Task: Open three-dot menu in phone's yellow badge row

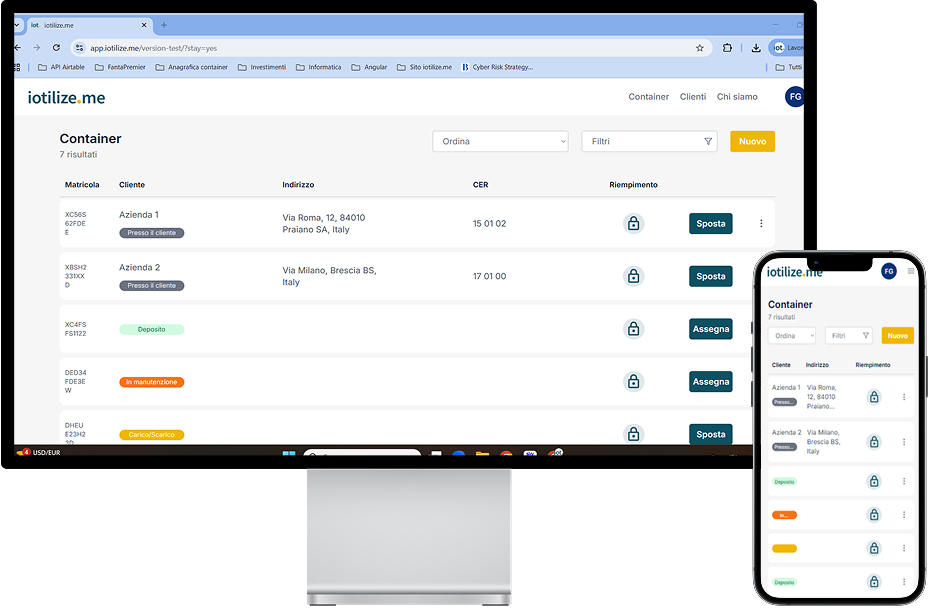Action: coord(904,549)
